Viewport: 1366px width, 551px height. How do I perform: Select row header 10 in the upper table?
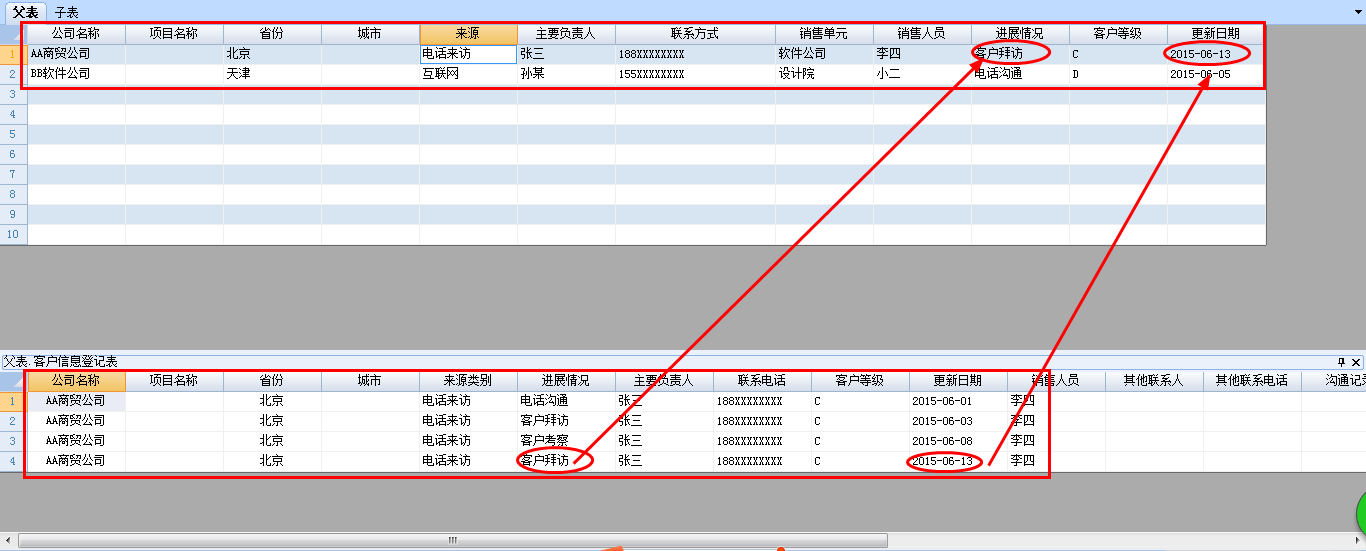point(13,234)
